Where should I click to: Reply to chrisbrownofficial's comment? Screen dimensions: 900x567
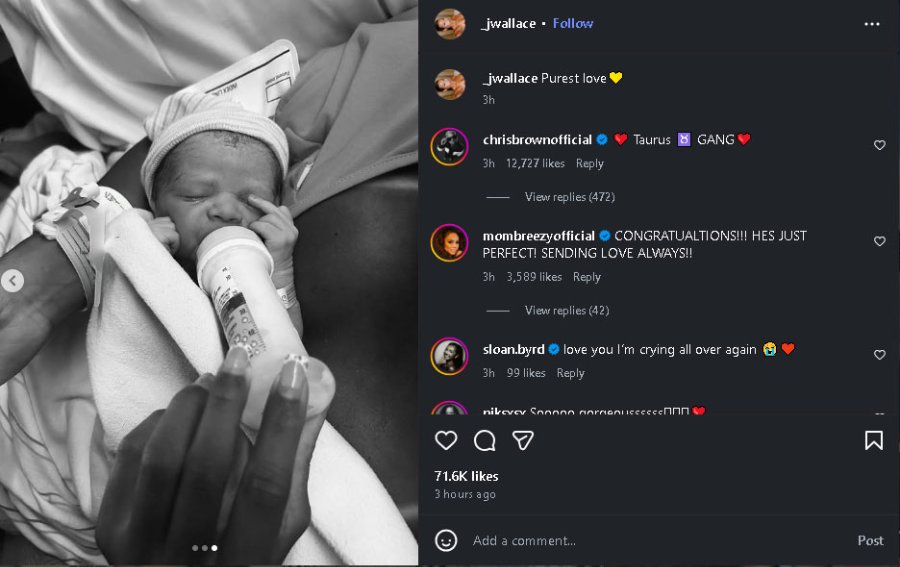pyautogui.click(x=590, y=163)
